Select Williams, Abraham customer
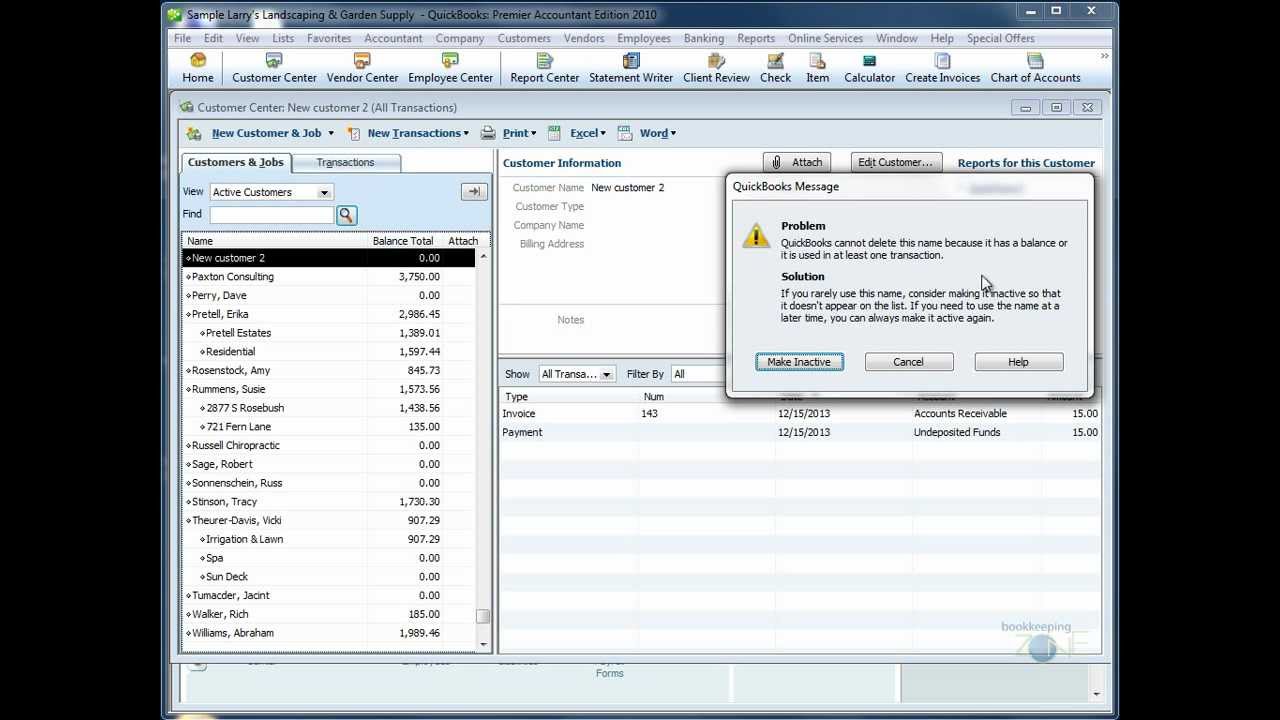Image resolution: width=1280 pixels, height=720 pixels. [329, 633]
